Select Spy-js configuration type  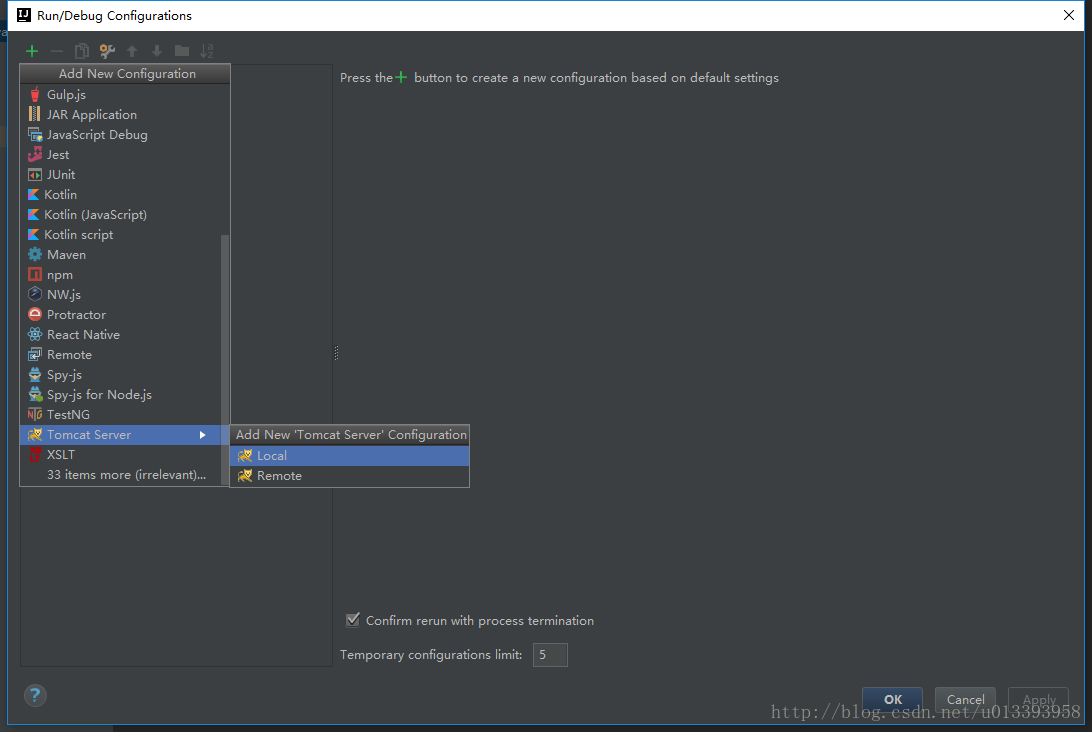[x=121, y=375]
